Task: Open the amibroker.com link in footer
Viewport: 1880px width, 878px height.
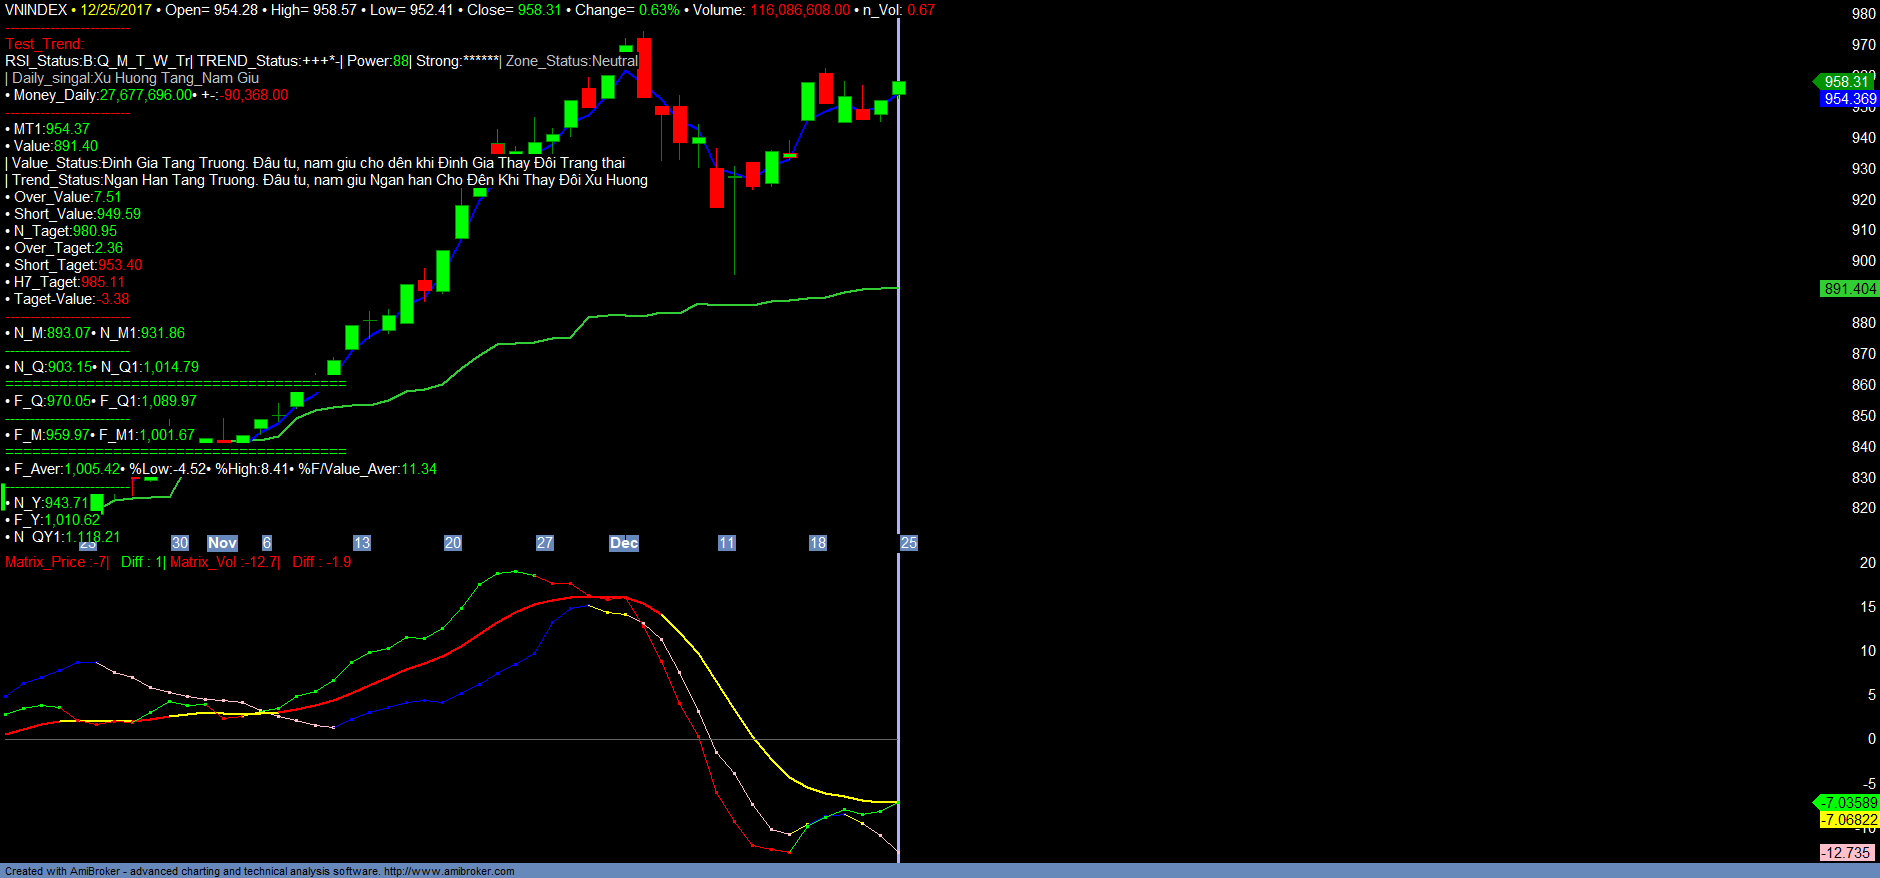Action: click(449, 871)
